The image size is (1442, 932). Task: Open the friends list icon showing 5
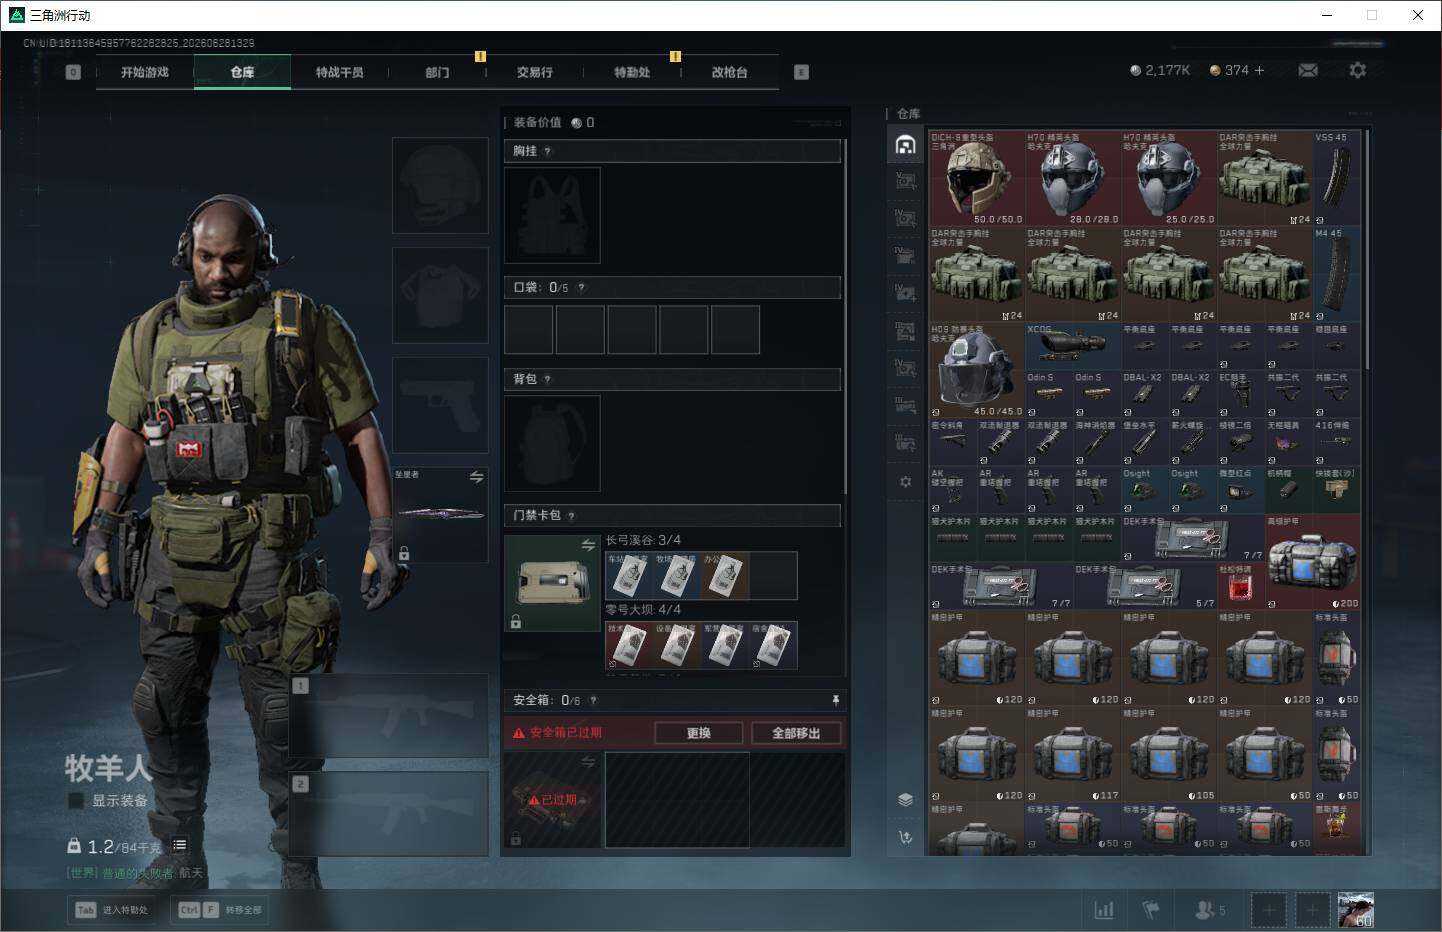coord(1210,910)
